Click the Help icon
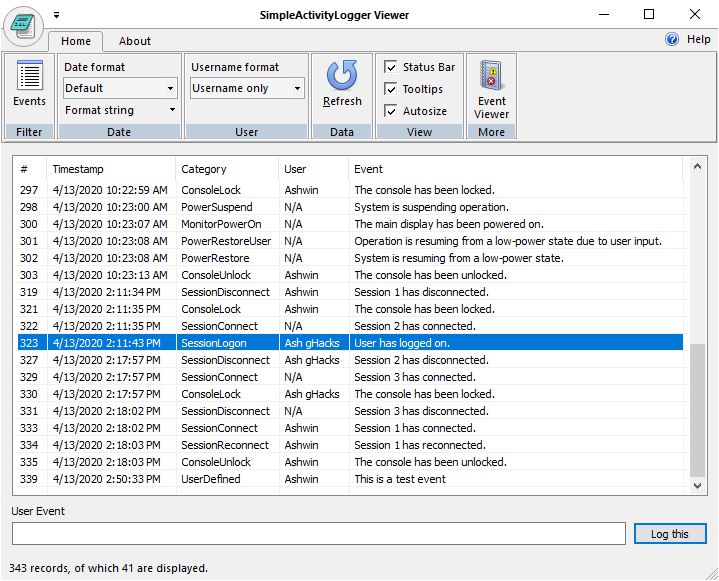The image size is (719, 581). (673, 40)
